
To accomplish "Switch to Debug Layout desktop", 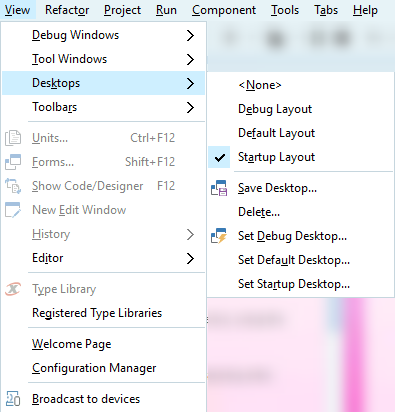I will point(300,109).
